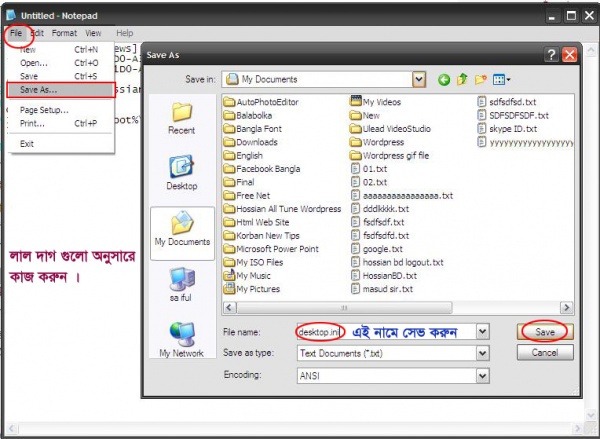The image size is (600, 439).
Task: Select the Free Net folder
Action: [x=247, y=196]
